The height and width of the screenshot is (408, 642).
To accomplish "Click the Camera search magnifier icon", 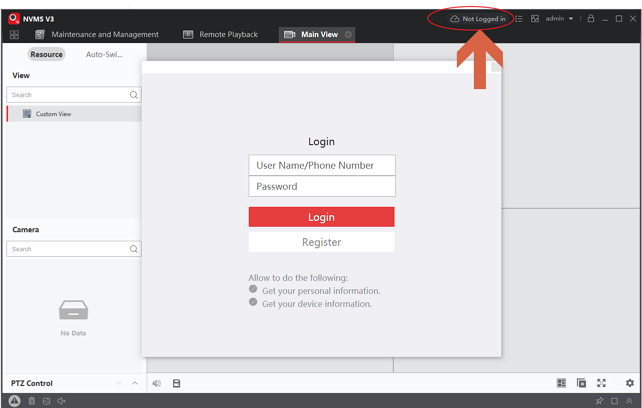I will (133, 249).
